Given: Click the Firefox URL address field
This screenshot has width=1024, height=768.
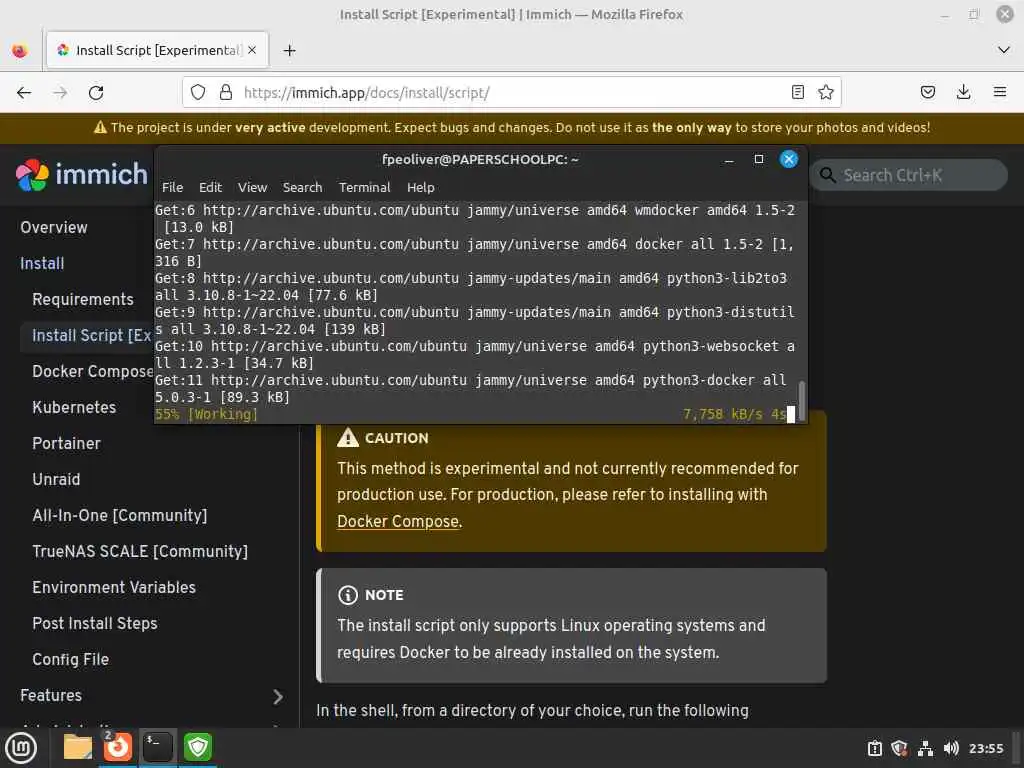Looking at the screenshot, I should click(x=513, y=93).
